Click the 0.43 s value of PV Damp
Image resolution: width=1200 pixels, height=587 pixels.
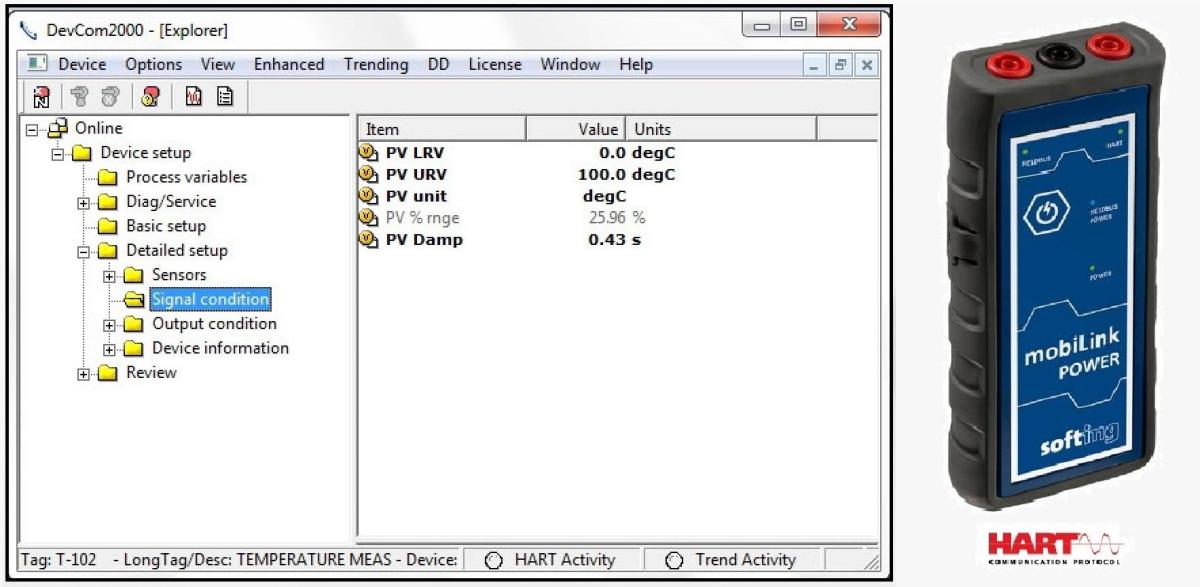click(x=614, y=240)
